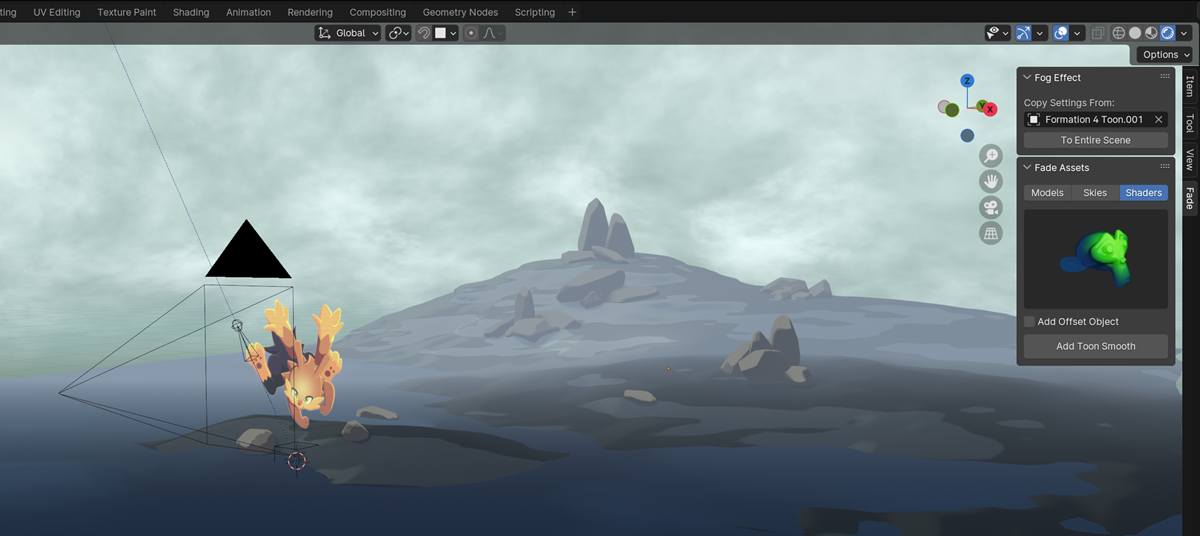Viewport: 1200px width, 536px height.
Task: Click the selectability and visibility eye icon
Action: pyautogui.click(x=993, y=33)
